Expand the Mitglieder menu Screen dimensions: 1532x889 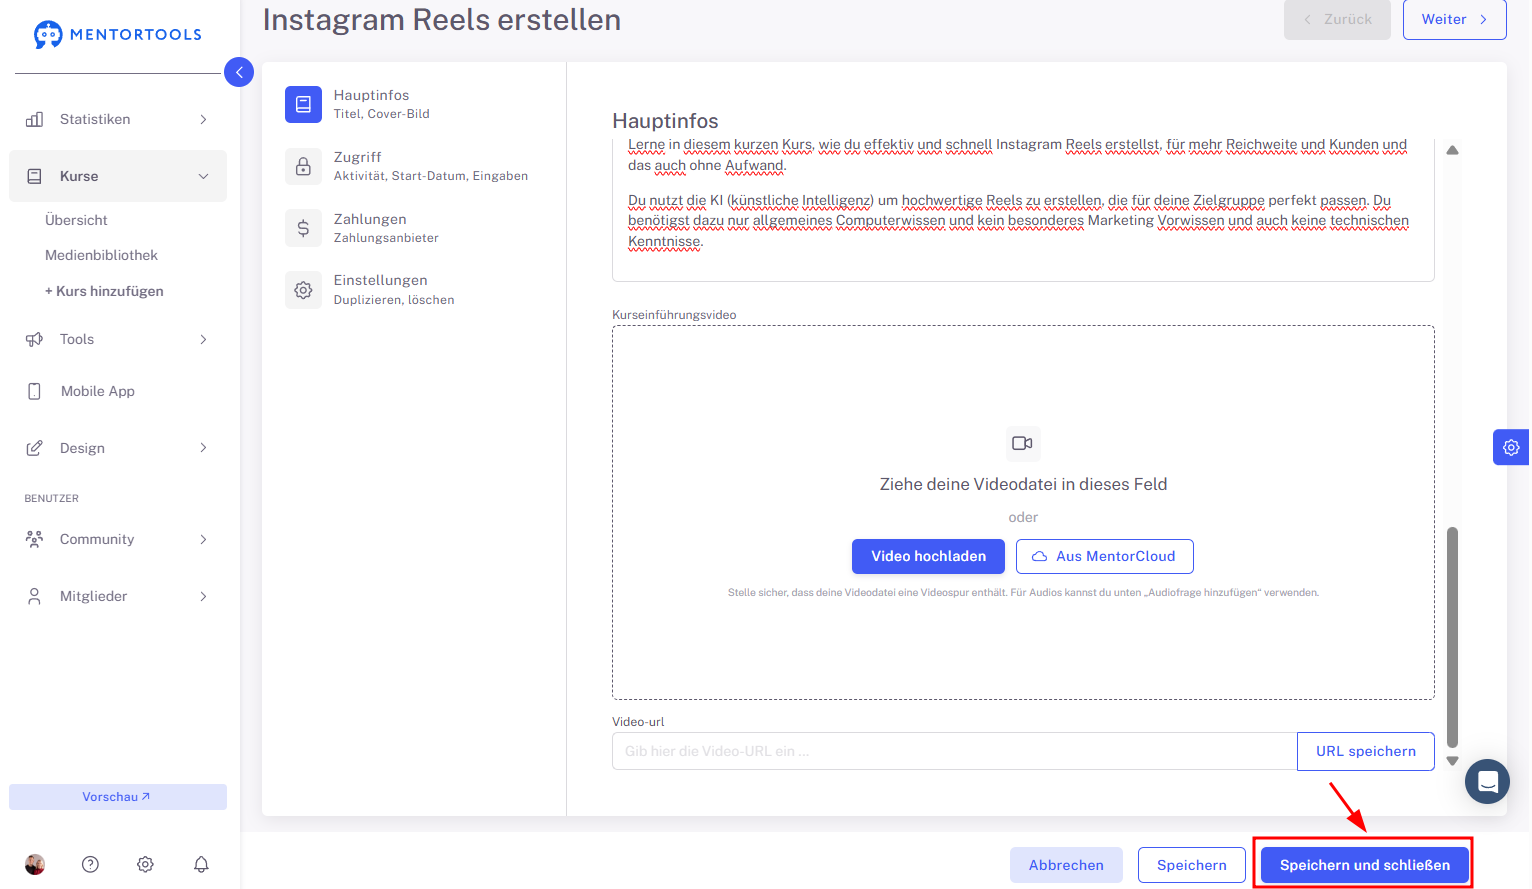tap(118, 596)
